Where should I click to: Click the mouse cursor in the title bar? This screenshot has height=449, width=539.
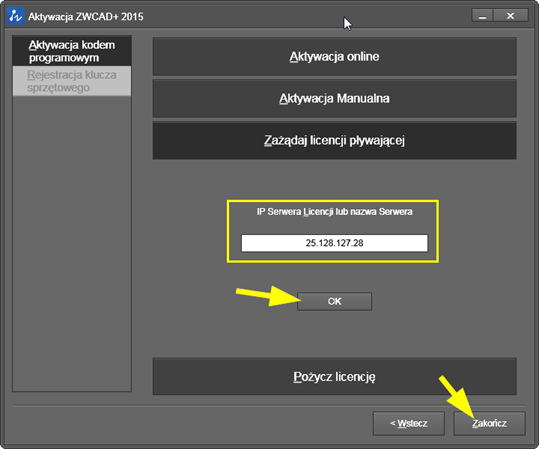click(347, 23)
